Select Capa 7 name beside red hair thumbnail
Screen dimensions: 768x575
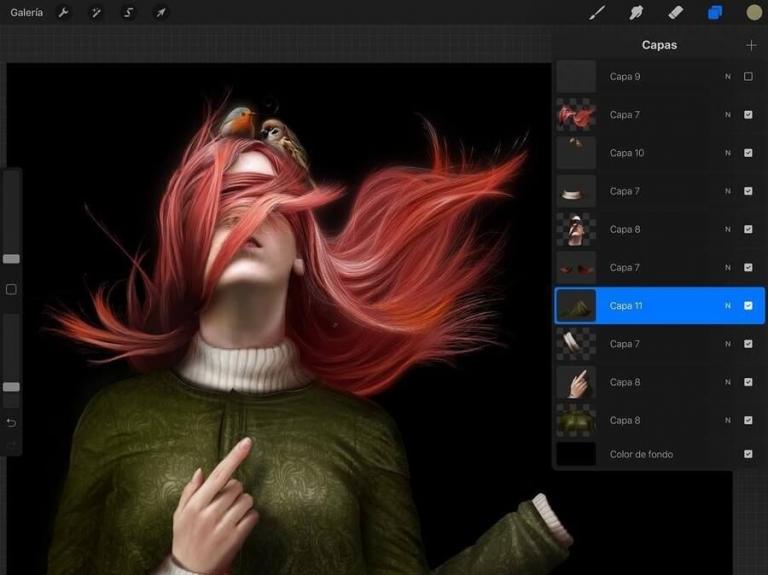pos(624,115)
